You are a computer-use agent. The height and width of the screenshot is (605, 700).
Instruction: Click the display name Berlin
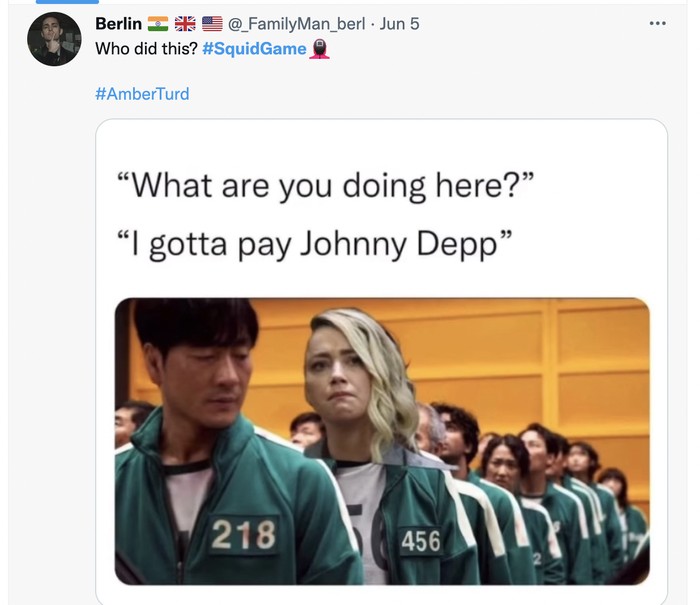click(118, 23)
